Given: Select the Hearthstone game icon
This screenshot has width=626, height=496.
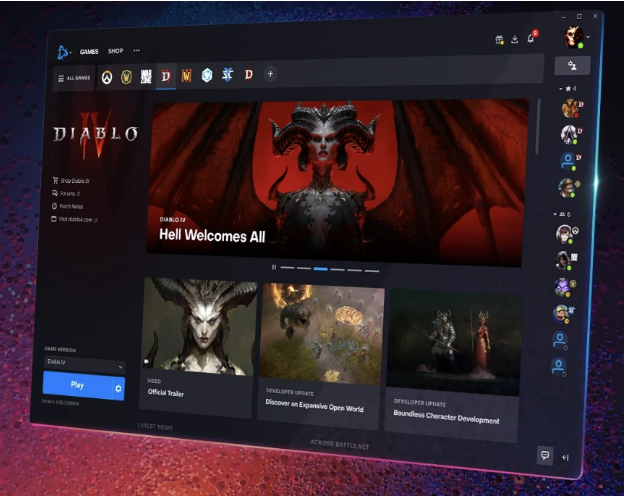Looking at the screenshot, I should coord(207,75).
